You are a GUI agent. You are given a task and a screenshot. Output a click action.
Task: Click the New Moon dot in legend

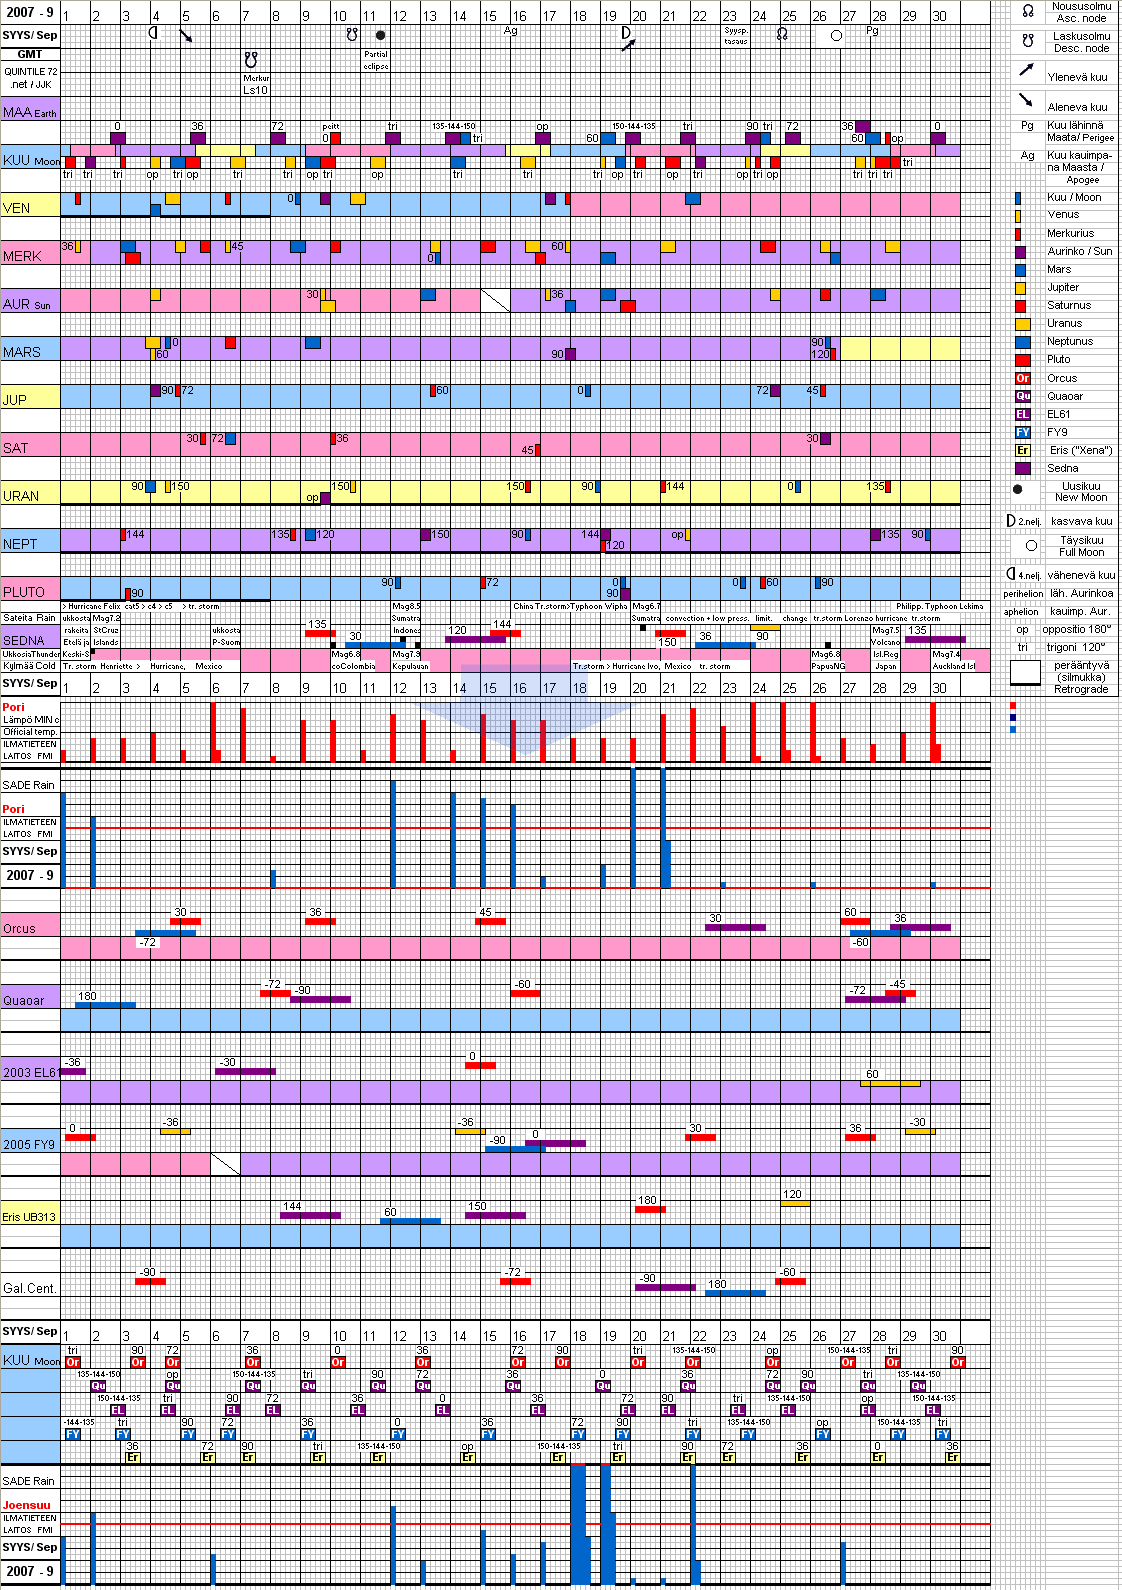[1018, 490]
